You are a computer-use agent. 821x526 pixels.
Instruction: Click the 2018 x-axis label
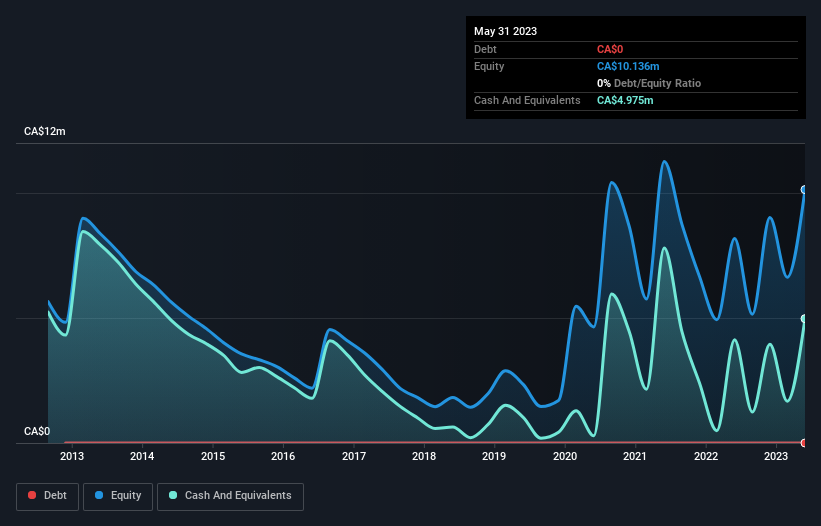pyautogui.click(x=424, y=456)
